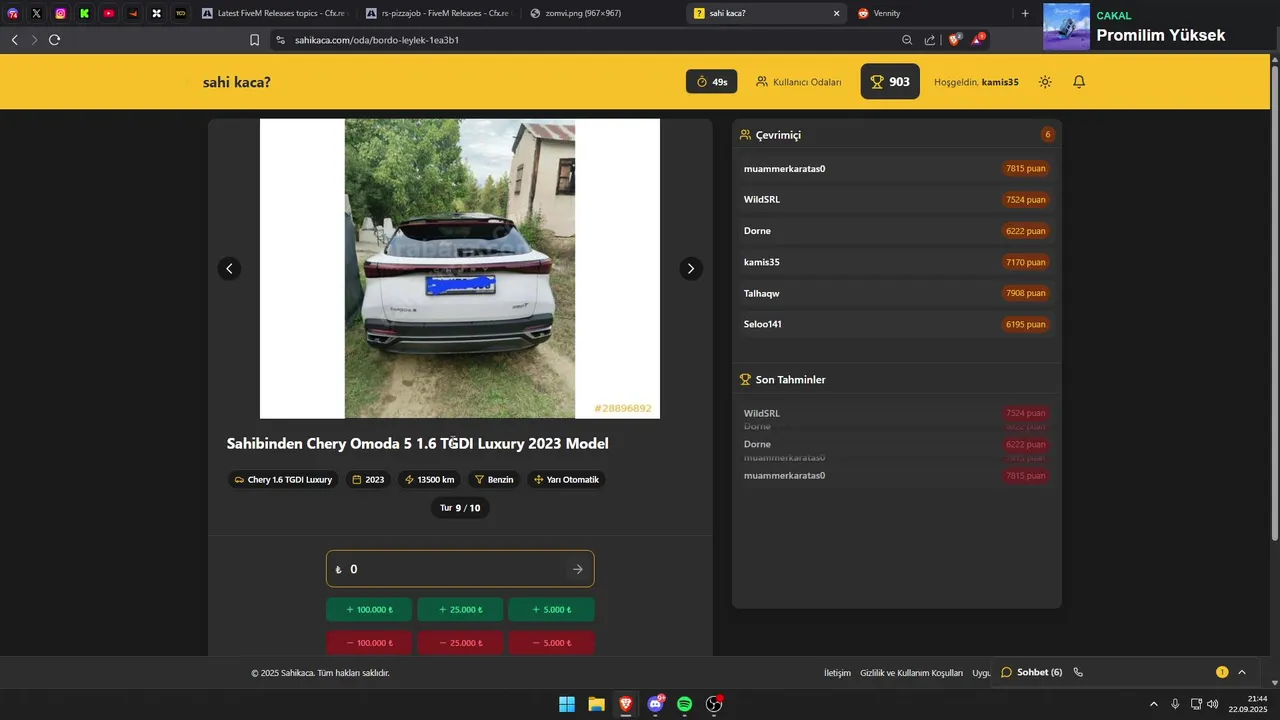Subtract 100.000 ₺ from the guess
The width and height of the screenshot is (1280, 720).
coord(369,643)
